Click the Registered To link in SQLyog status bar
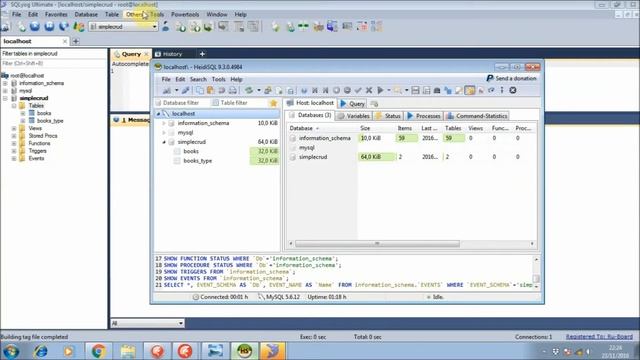 point(599,337)
